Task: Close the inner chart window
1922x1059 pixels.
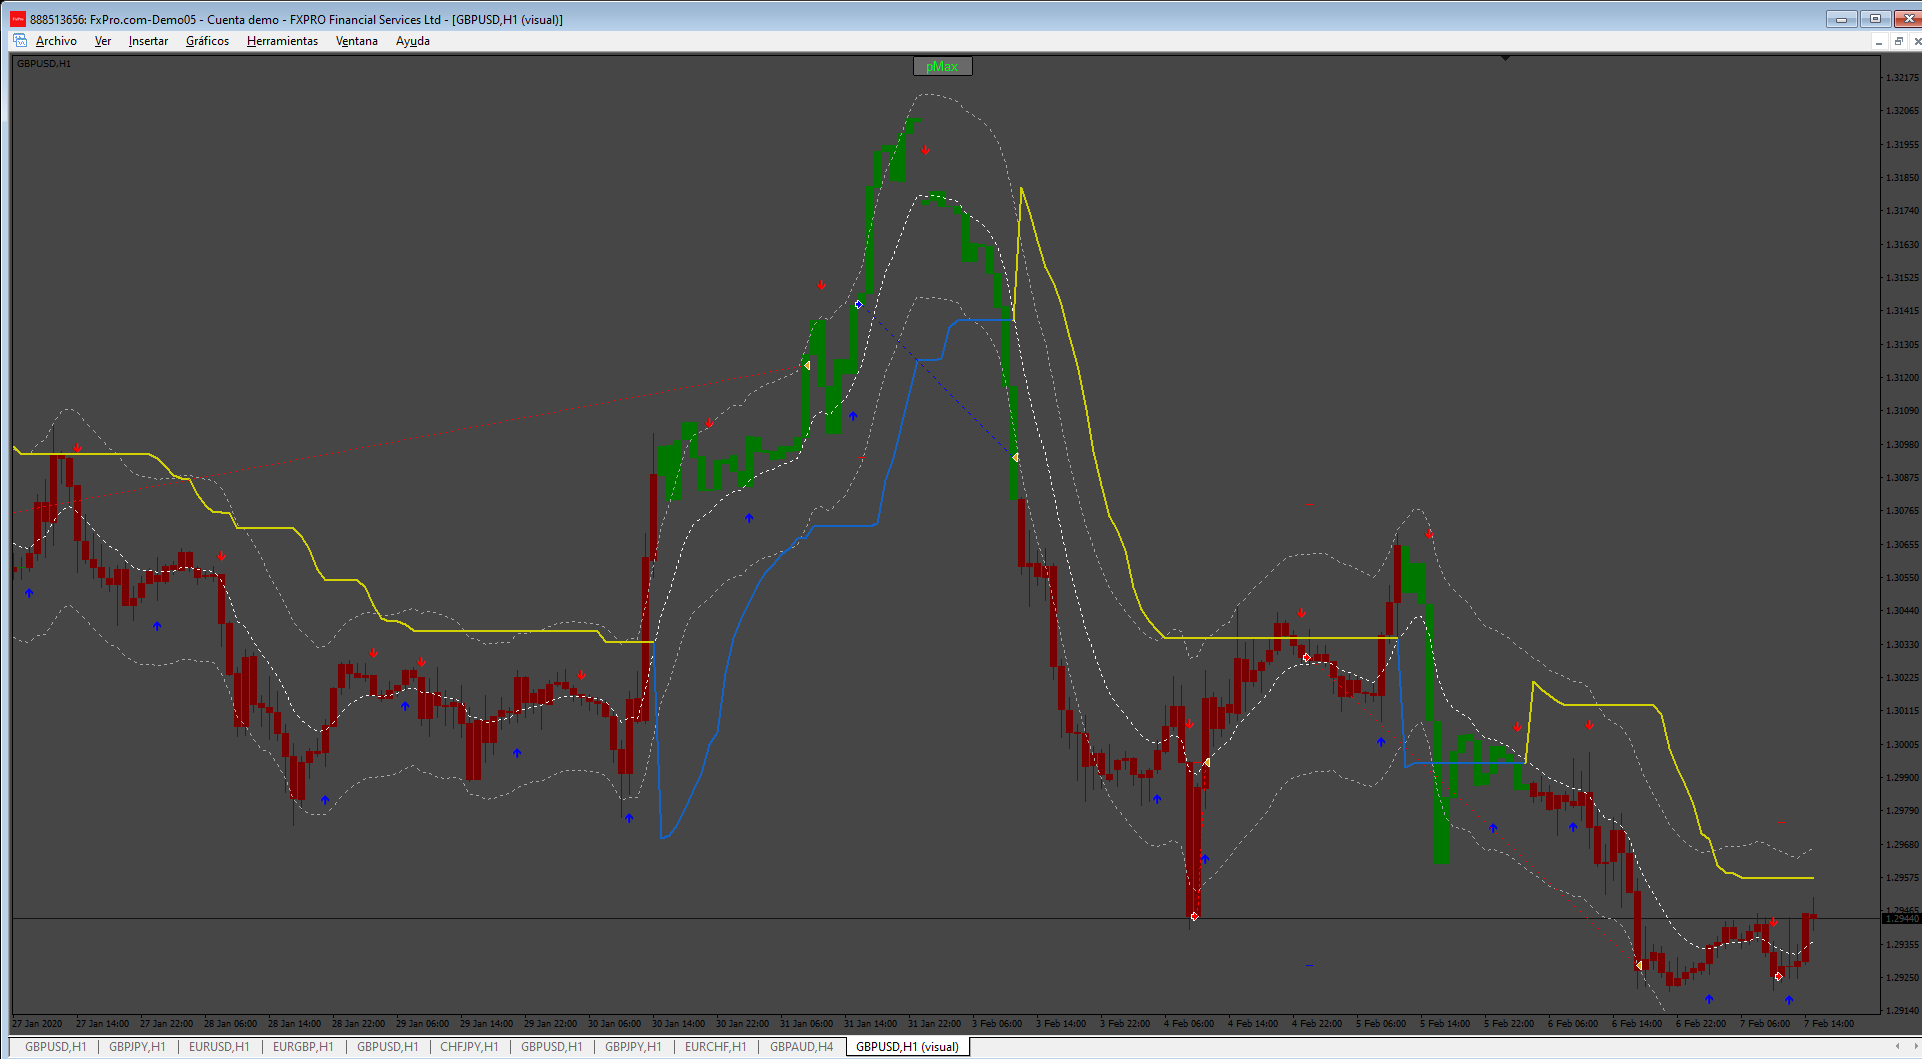Action: click(1916, 41)
